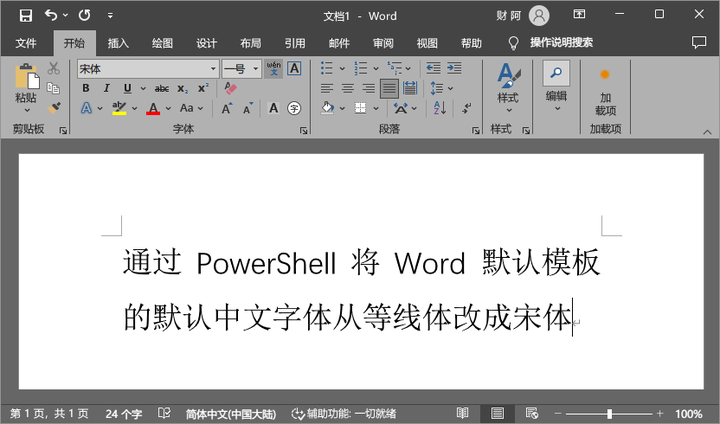Screen dimensions: 720x424
Task: Apply multilevel list
Action: (x=394, y=68)
